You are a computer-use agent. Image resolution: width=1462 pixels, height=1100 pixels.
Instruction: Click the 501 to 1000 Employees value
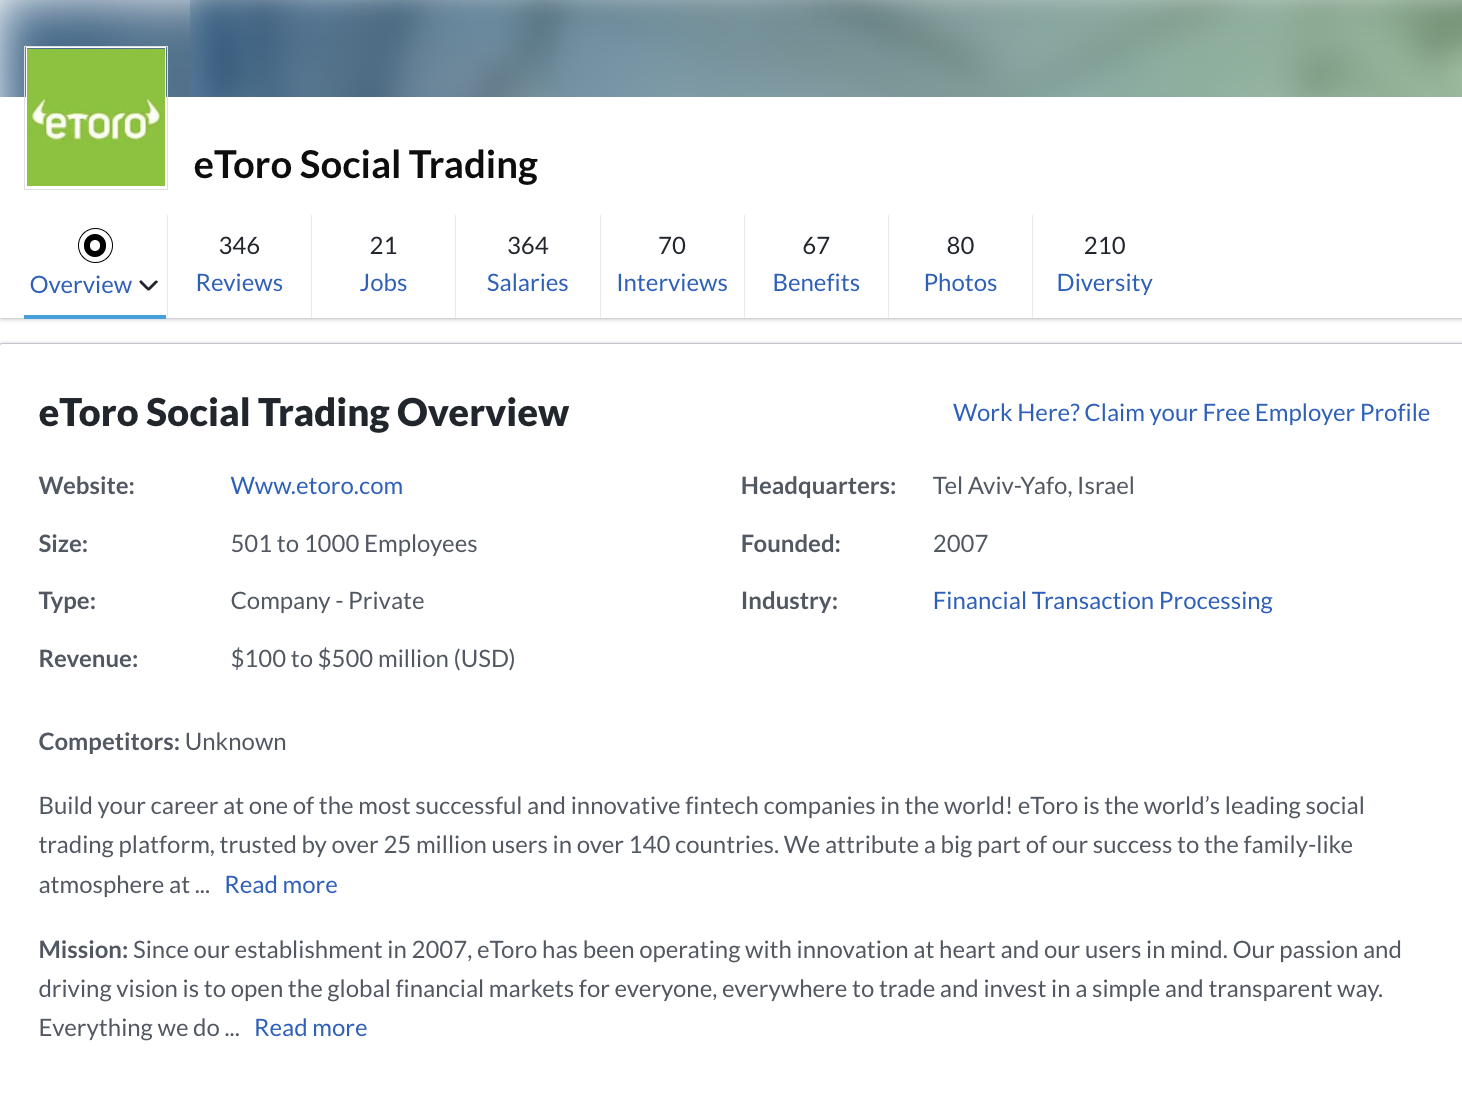pos(354,544)
